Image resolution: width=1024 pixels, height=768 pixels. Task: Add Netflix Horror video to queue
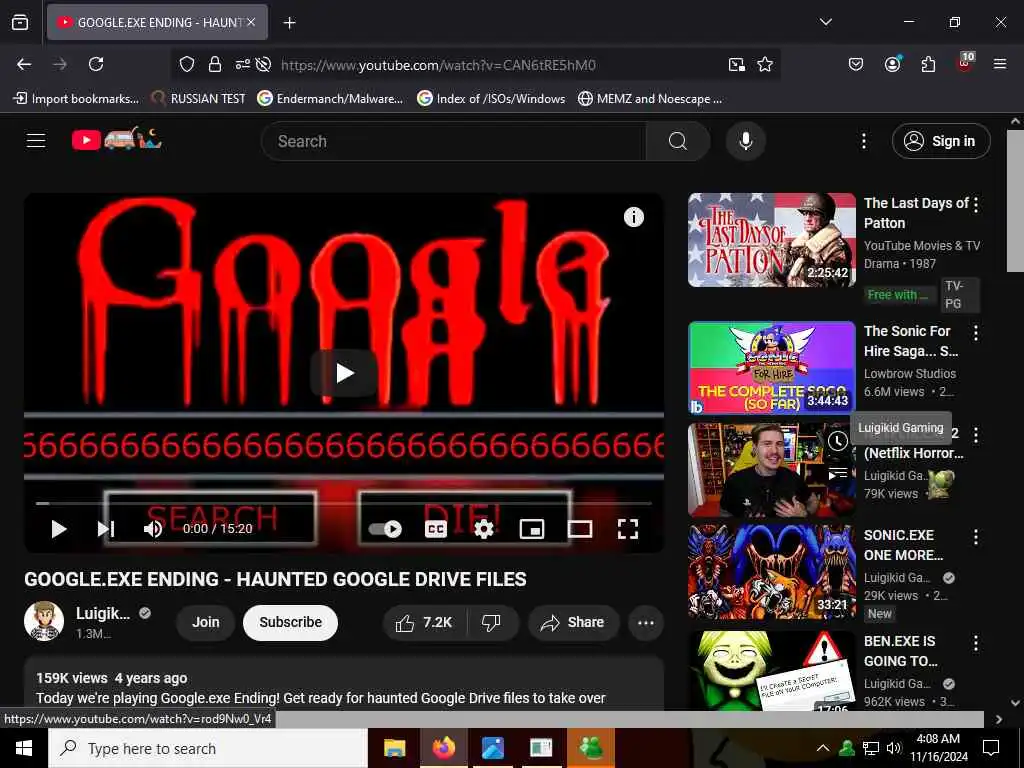tap(838, 473)
